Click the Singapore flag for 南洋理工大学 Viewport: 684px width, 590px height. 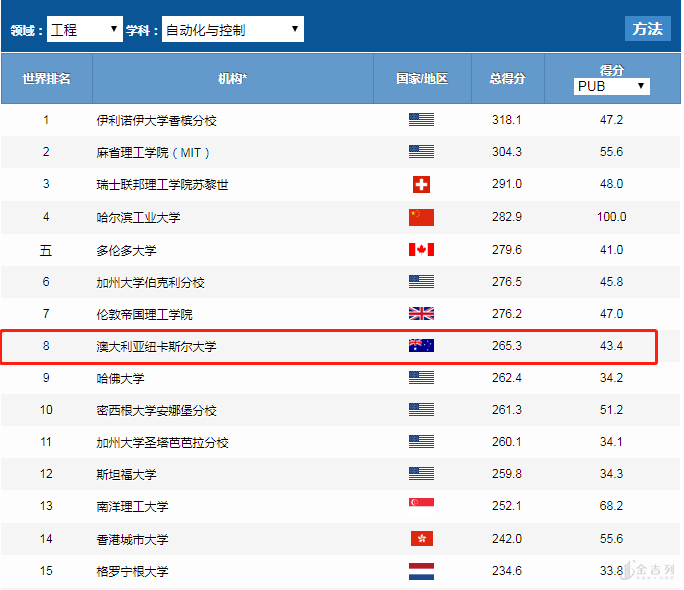(x=421, y=506)
